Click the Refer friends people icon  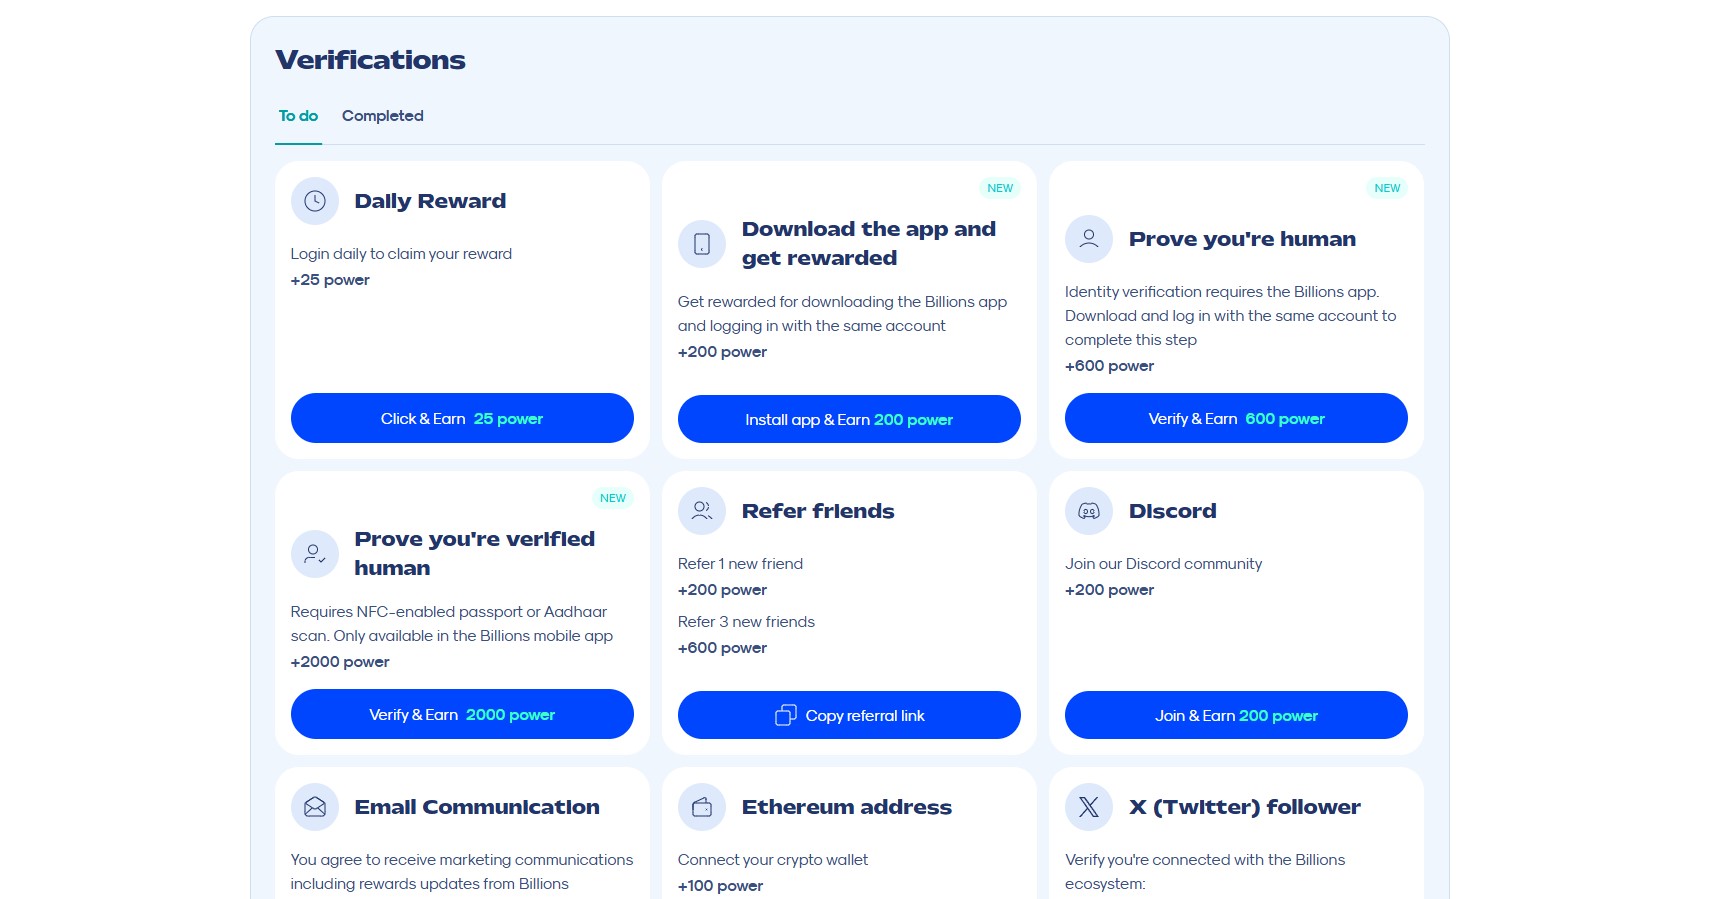(x=702, y=511)
